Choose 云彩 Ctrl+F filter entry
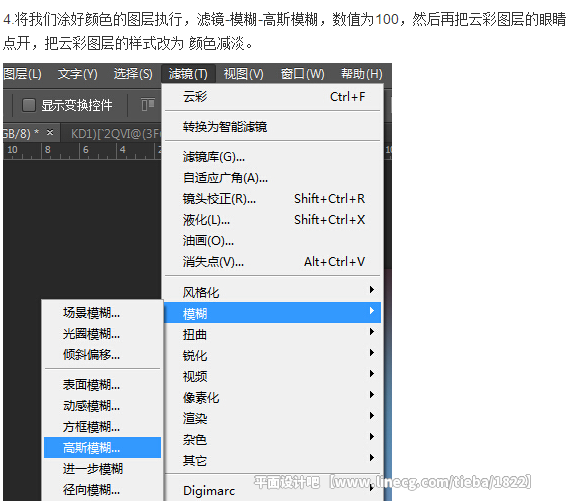 point(273,97)
